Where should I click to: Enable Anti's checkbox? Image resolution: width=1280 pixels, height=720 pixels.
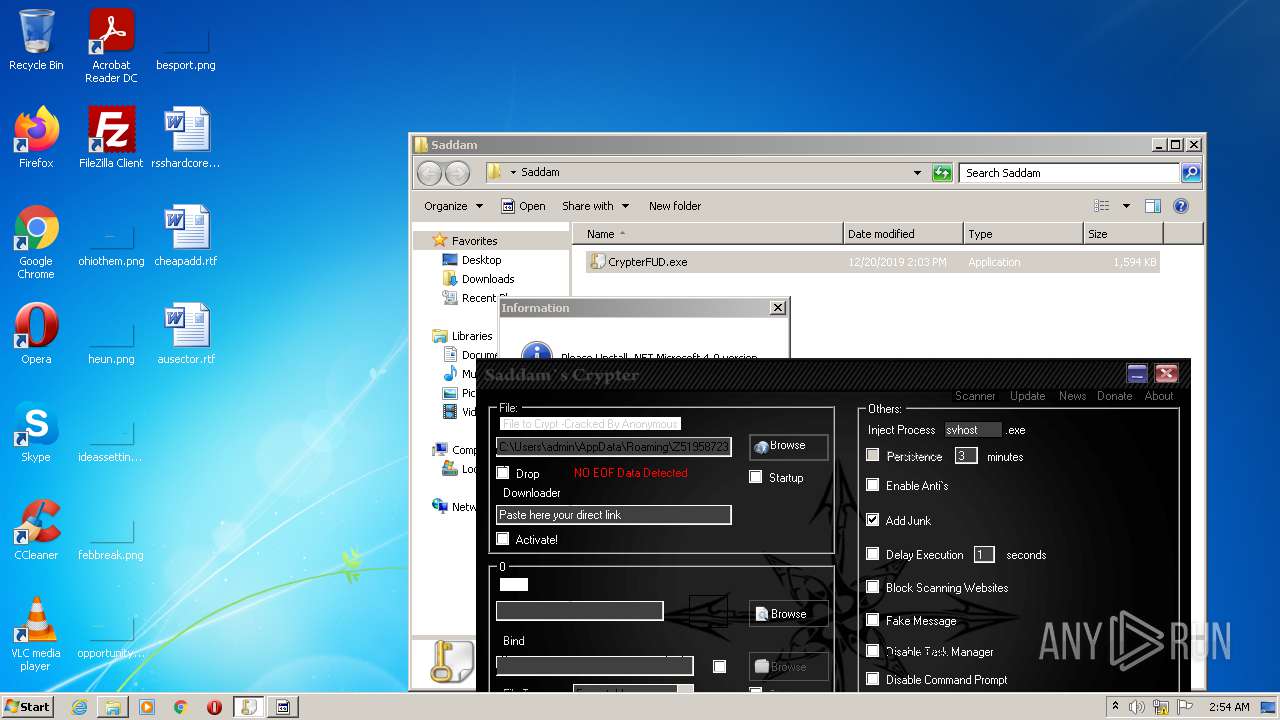pos(873,485)
